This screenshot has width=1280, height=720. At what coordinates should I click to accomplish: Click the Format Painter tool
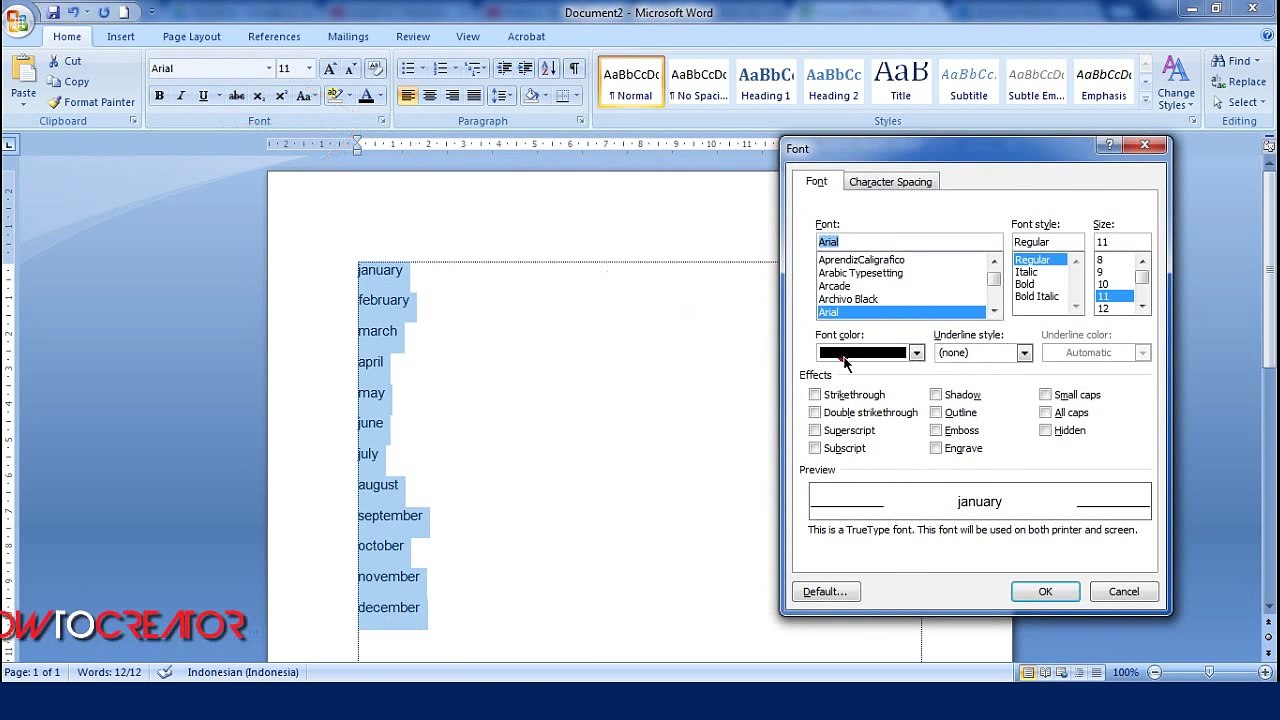[91, 102]
